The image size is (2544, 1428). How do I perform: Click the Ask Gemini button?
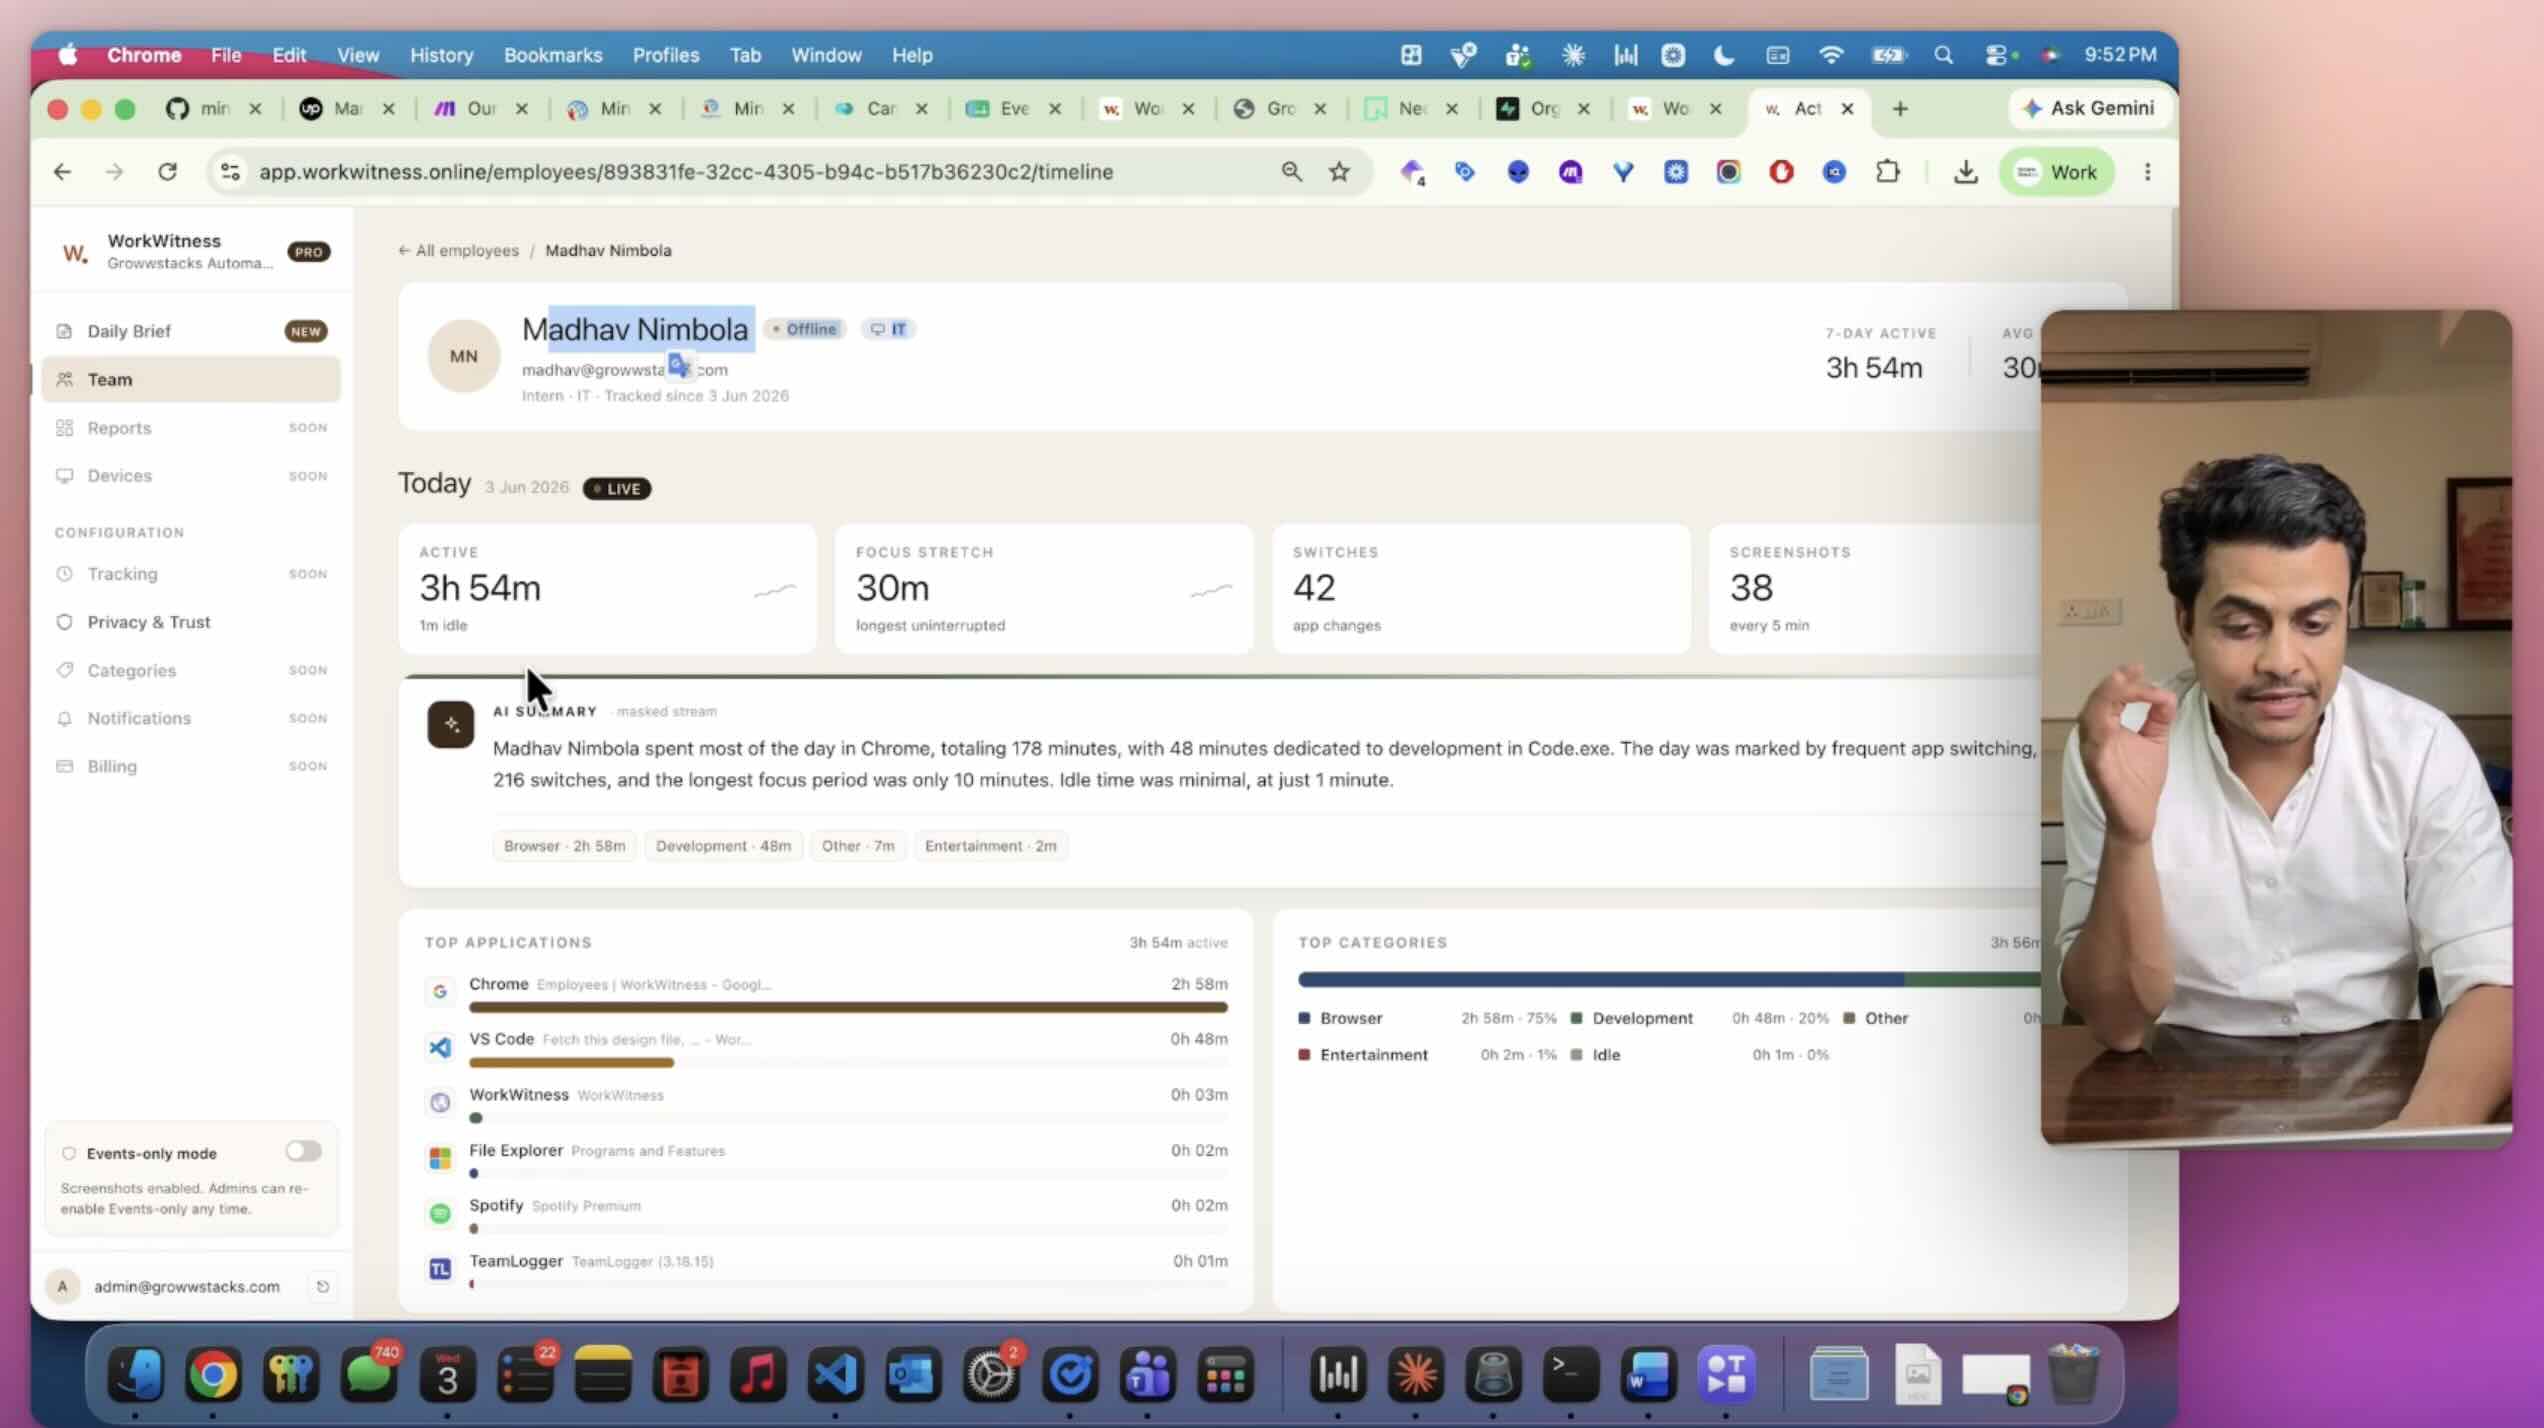[2089, 108]
